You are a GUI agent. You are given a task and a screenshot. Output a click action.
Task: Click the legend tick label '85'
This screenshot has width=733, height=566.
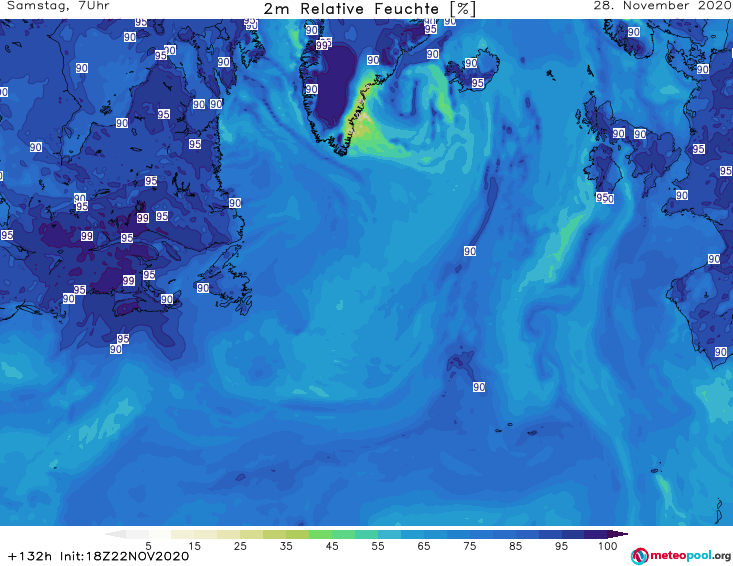(515, 546)
